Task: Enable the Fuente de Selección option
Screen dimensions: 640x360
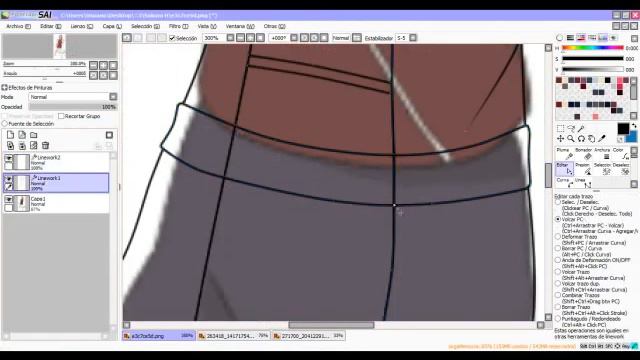Action: click(4, 123)
